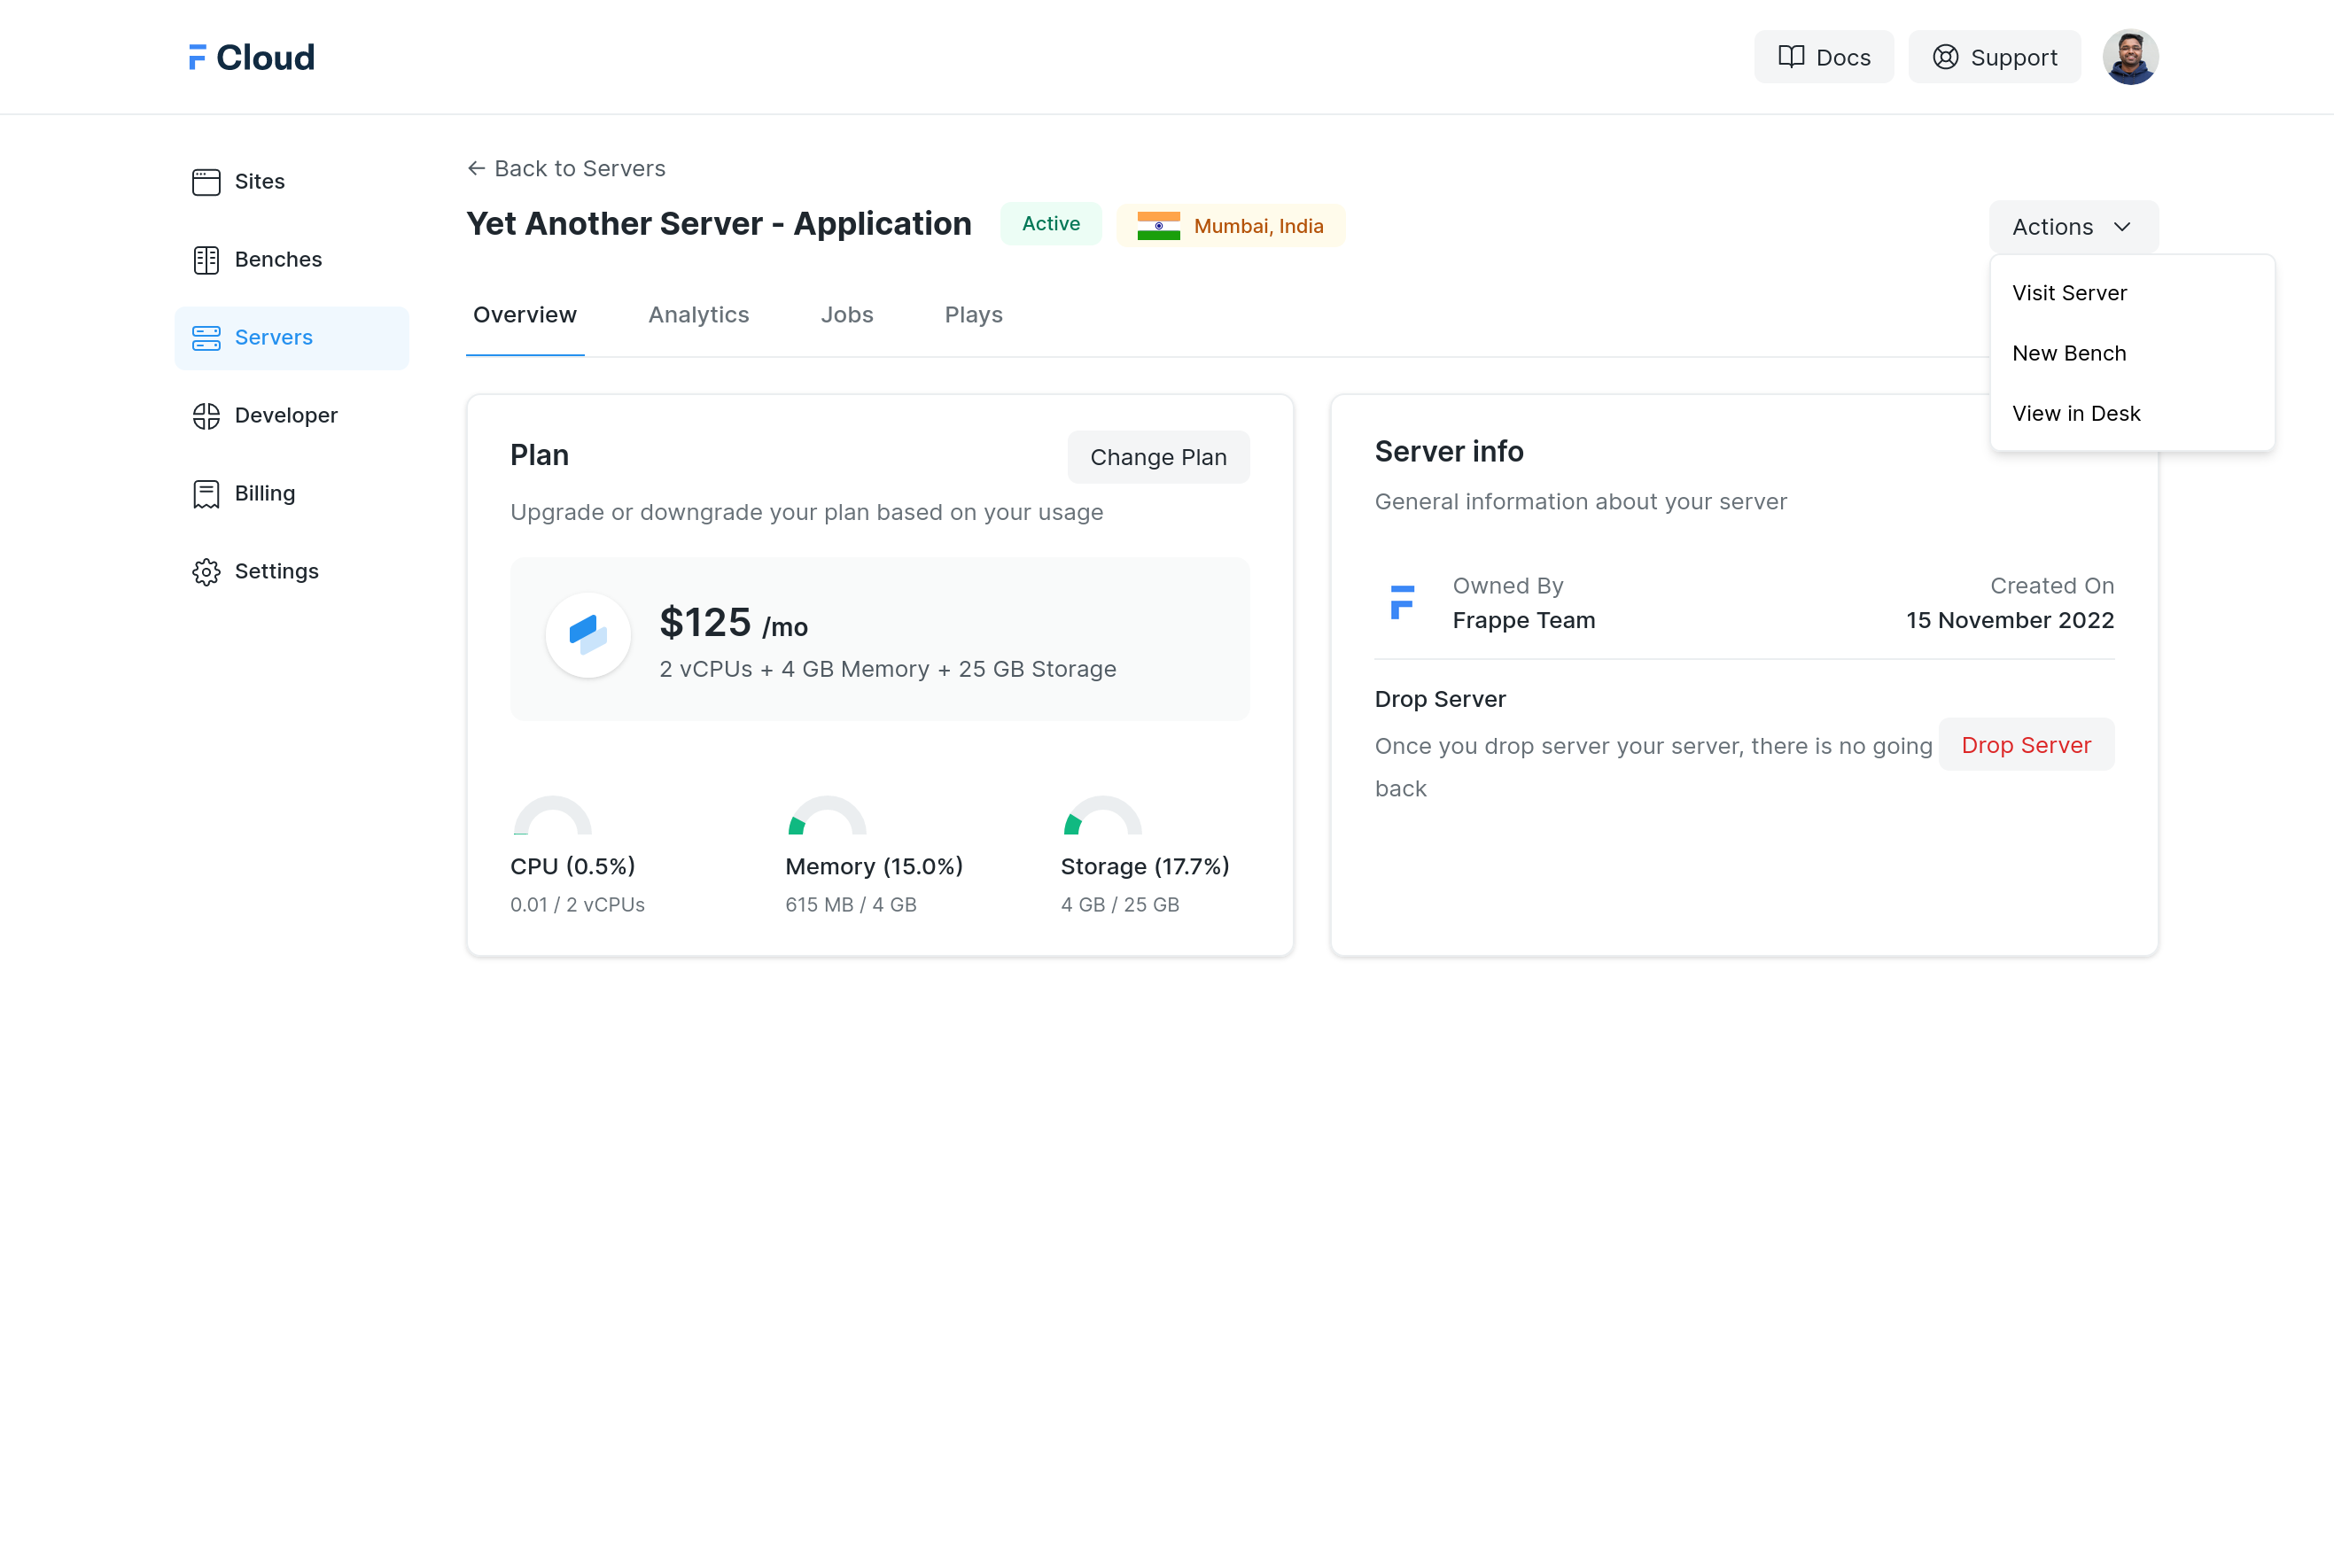Click the '15 November 2022' date
Viewport: 2334px width, 1568px height.
(x=2010, y=620)
